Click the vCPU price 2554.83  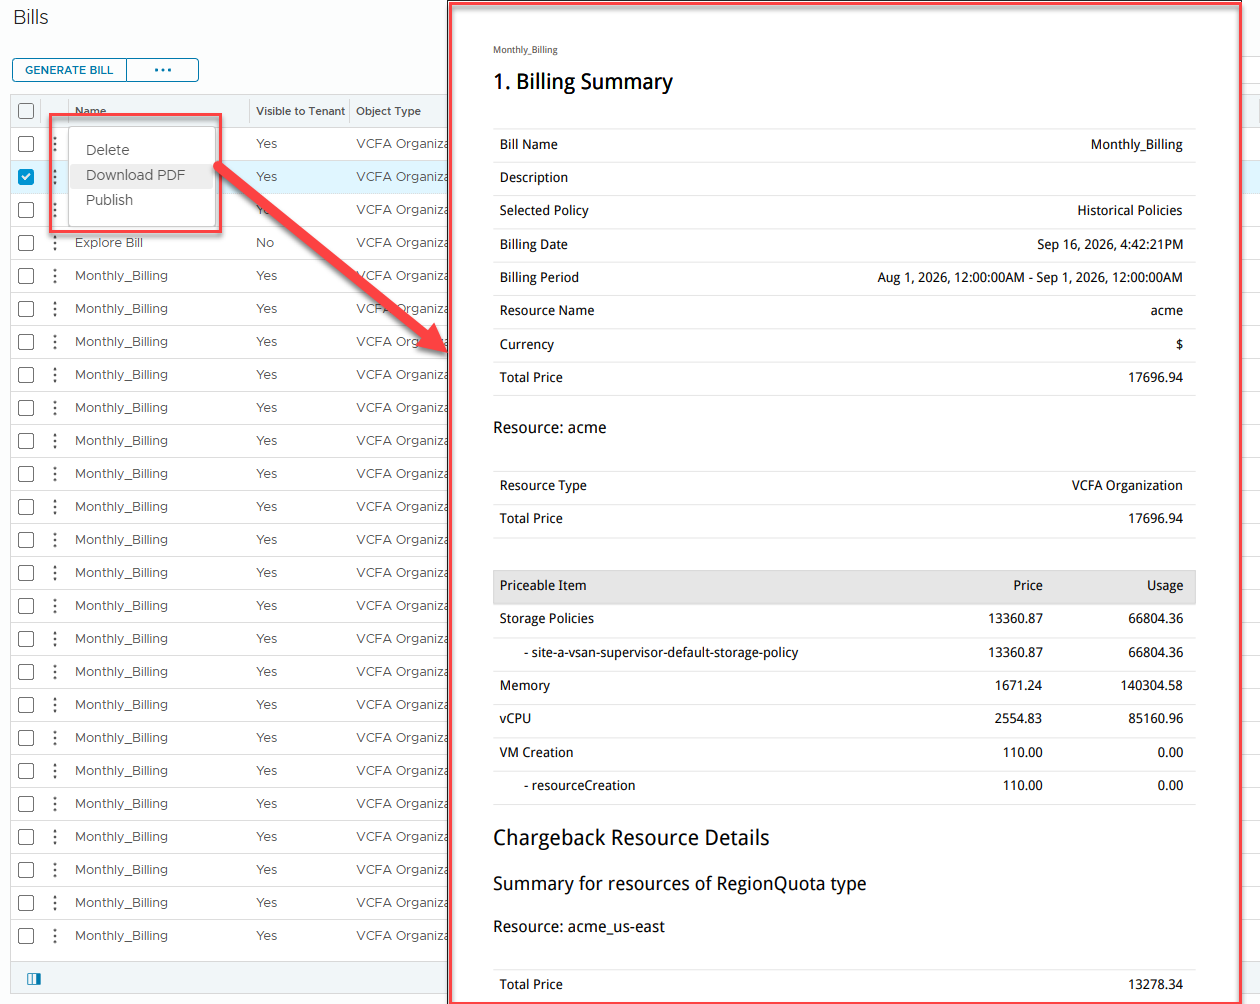pos(1018,718)
